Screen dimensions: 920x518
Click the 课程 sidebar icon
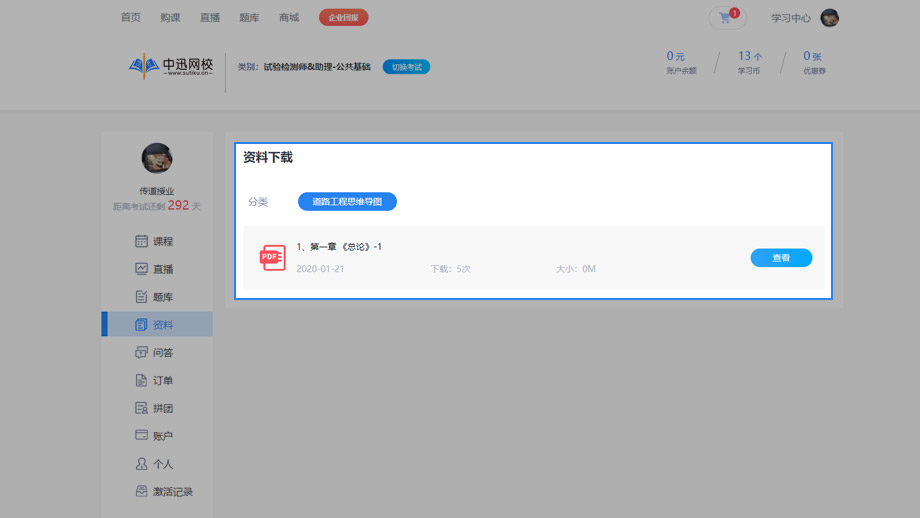(141, 241)
